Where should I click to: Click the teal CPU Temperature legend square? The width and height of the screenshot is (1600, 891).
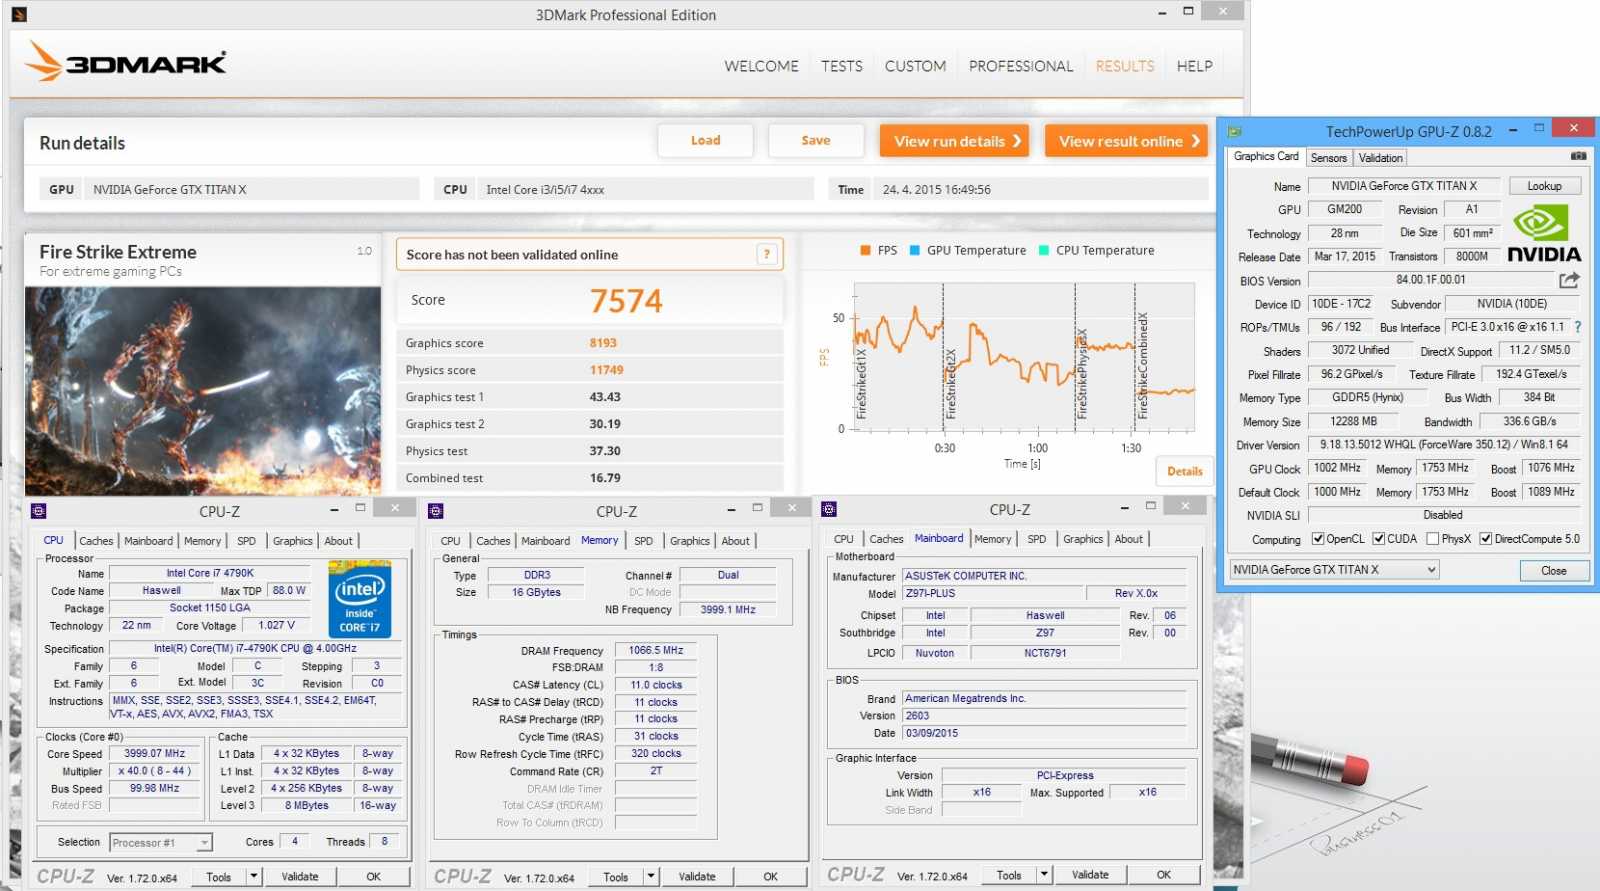click(x=1044, y=251)
